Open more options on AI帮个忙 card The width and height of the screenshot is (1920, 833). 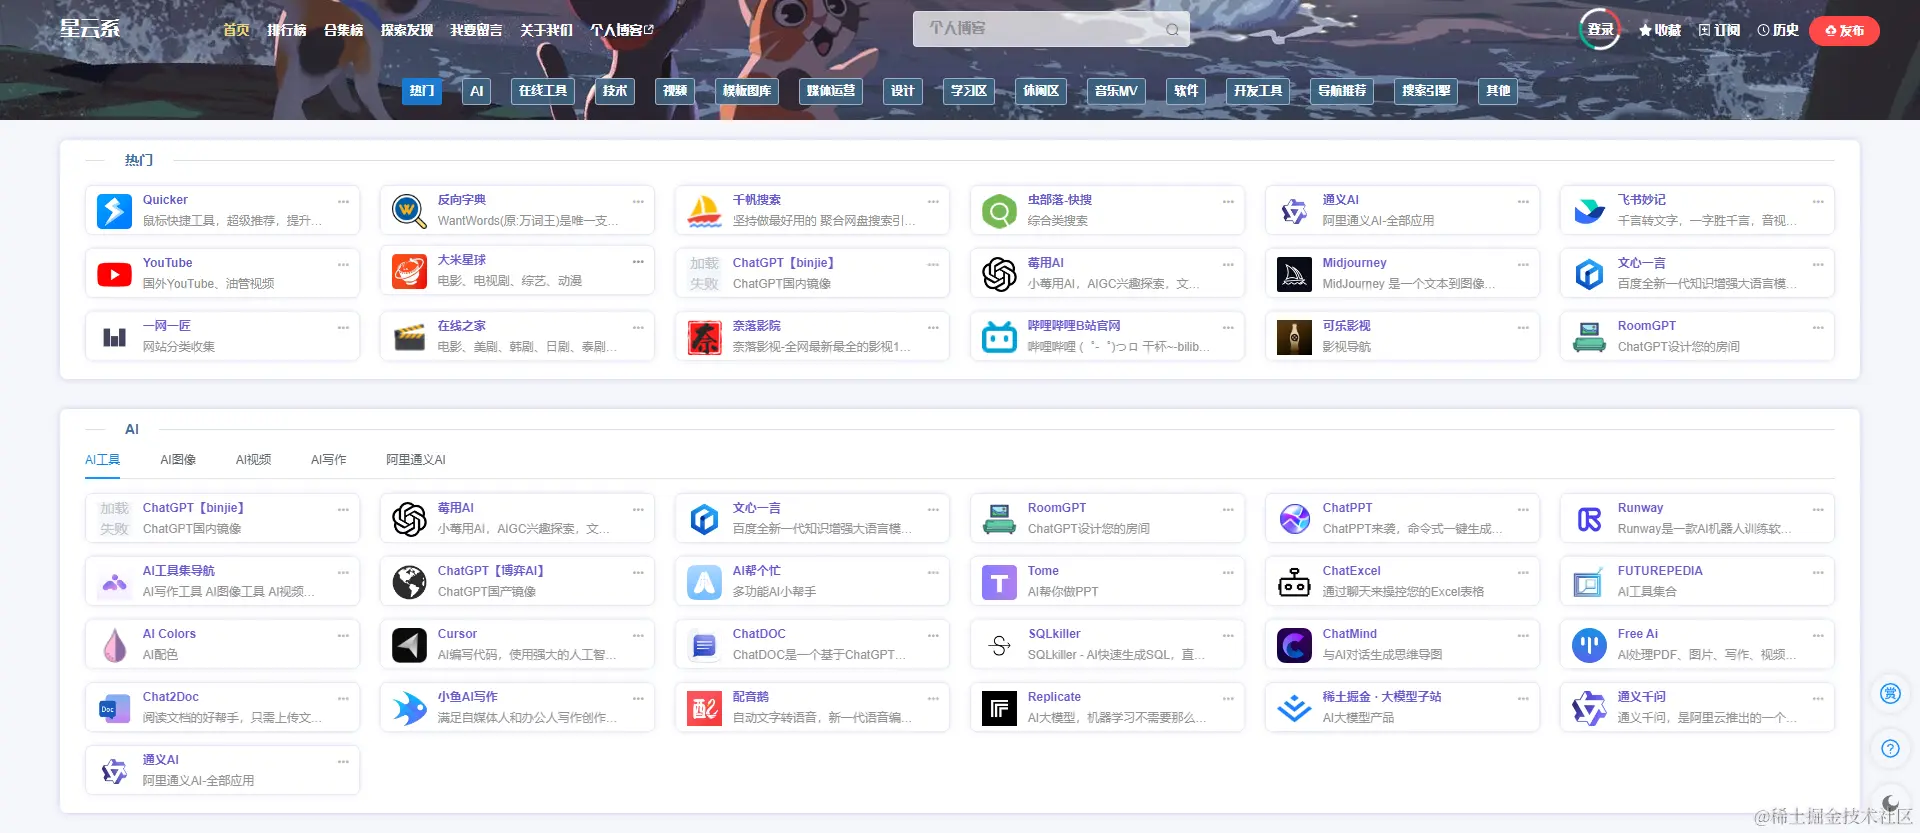coord(933,572)
